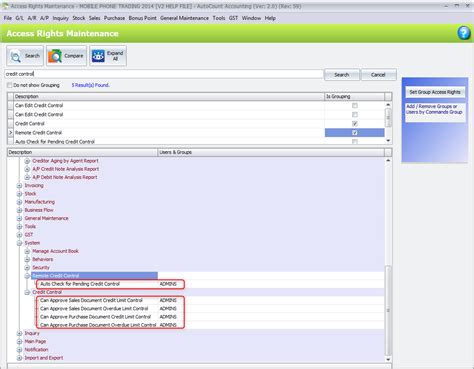Click the row selector arrow for Remote Credit Control

(x=10, y=133)
